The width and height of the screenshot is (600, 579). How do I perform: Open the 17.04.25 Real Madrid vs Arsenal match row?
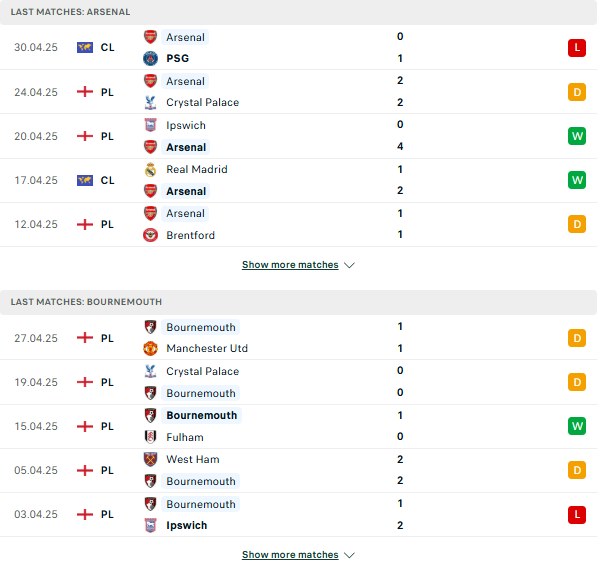point(298,180)
